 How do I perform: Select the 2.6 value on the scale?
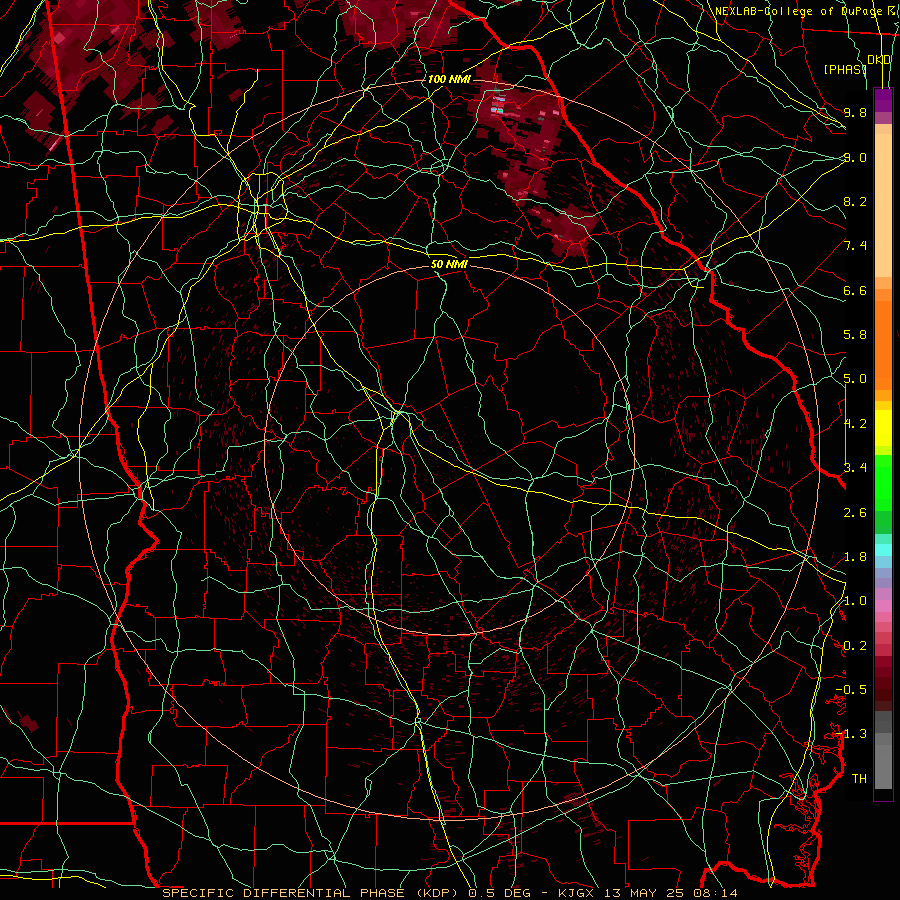(855, 513)
